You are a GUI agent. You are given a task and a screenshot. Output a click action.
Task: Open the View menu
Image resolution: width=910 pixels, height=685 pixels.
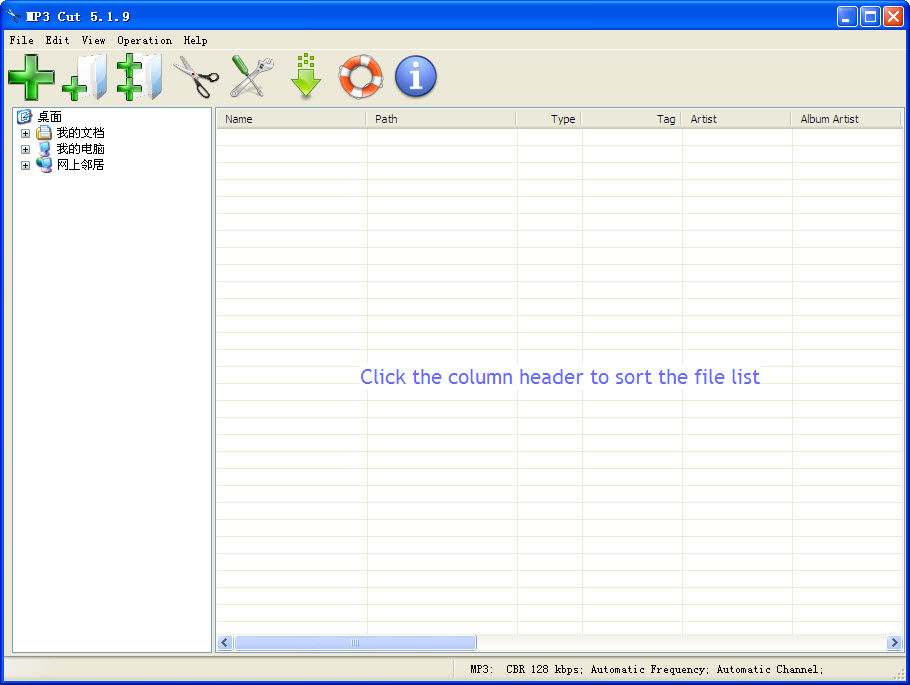tap(93, 40)
